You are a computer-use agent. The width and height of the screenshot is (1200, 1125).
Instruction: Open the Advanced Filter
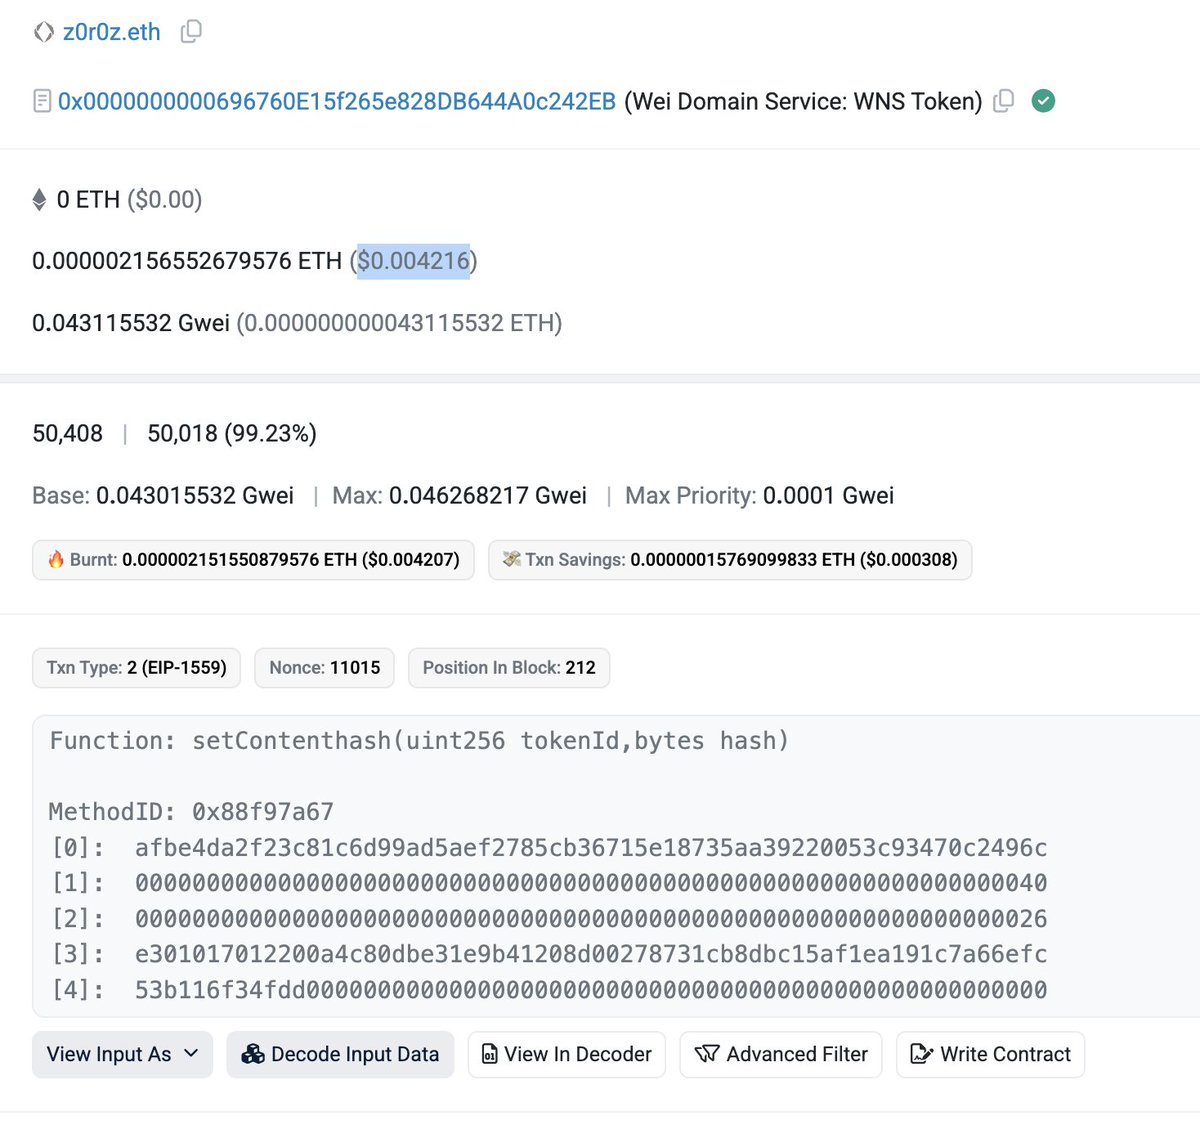click(x=781, y=1055)
